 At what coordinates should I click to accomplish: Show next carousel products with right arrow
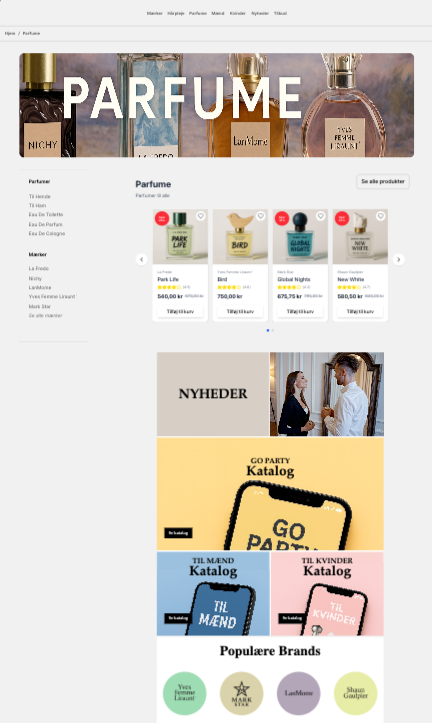point(398,260)
